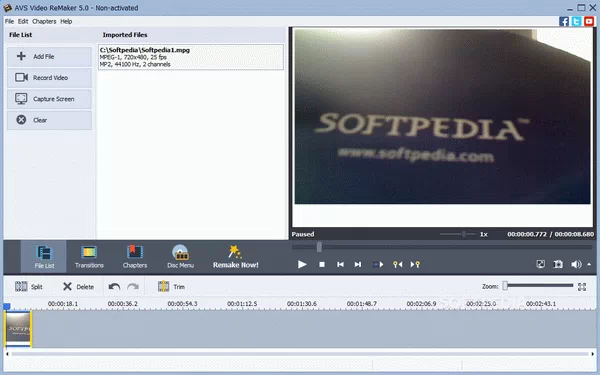The image size is (600, 375).
Task: Toggle full screen preview icon
Action: pyautogui.click(x=540, y=264)
